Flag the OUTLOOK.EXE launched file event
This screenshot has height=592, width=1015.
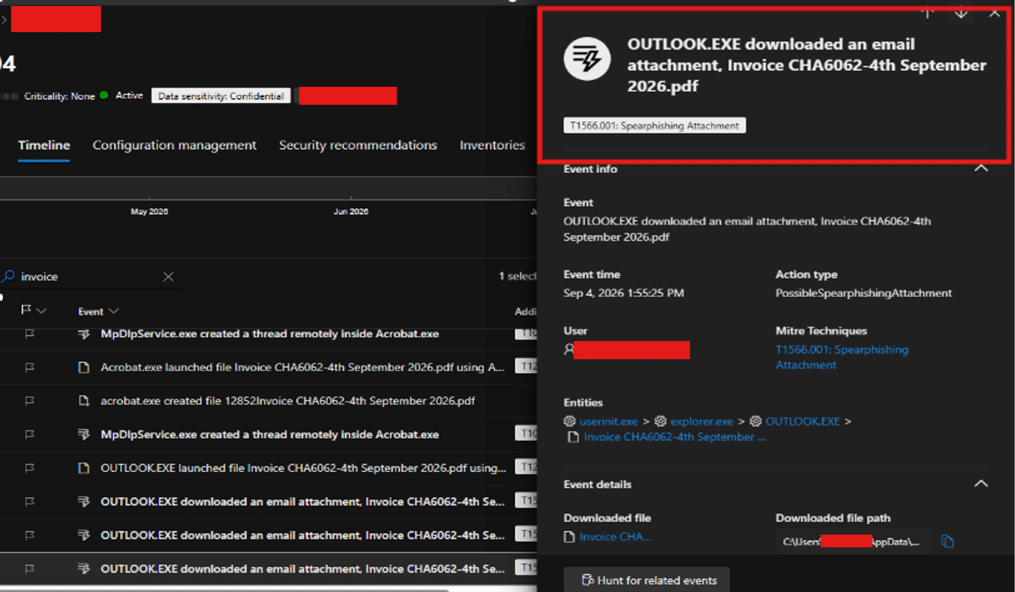[29, 468]
